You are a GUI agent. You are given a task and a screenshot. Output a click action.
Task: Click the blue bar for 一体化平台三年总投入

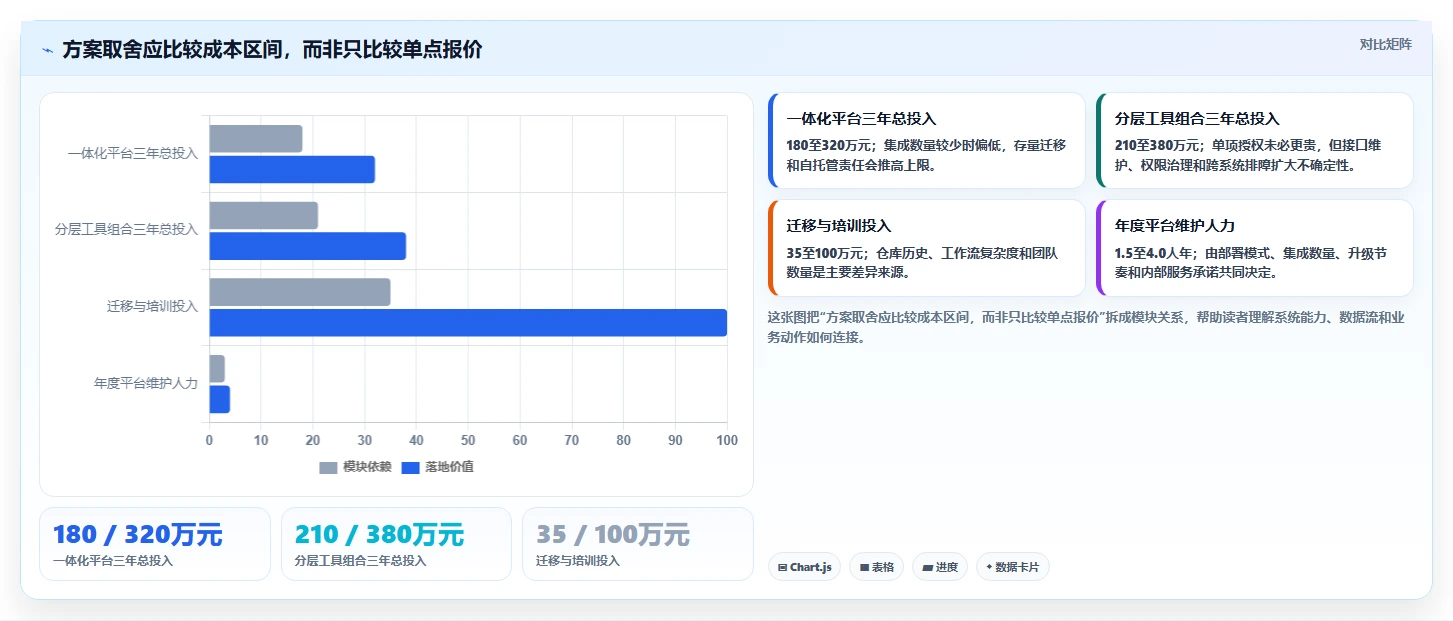pyautogui.click(x=292, y=169)
